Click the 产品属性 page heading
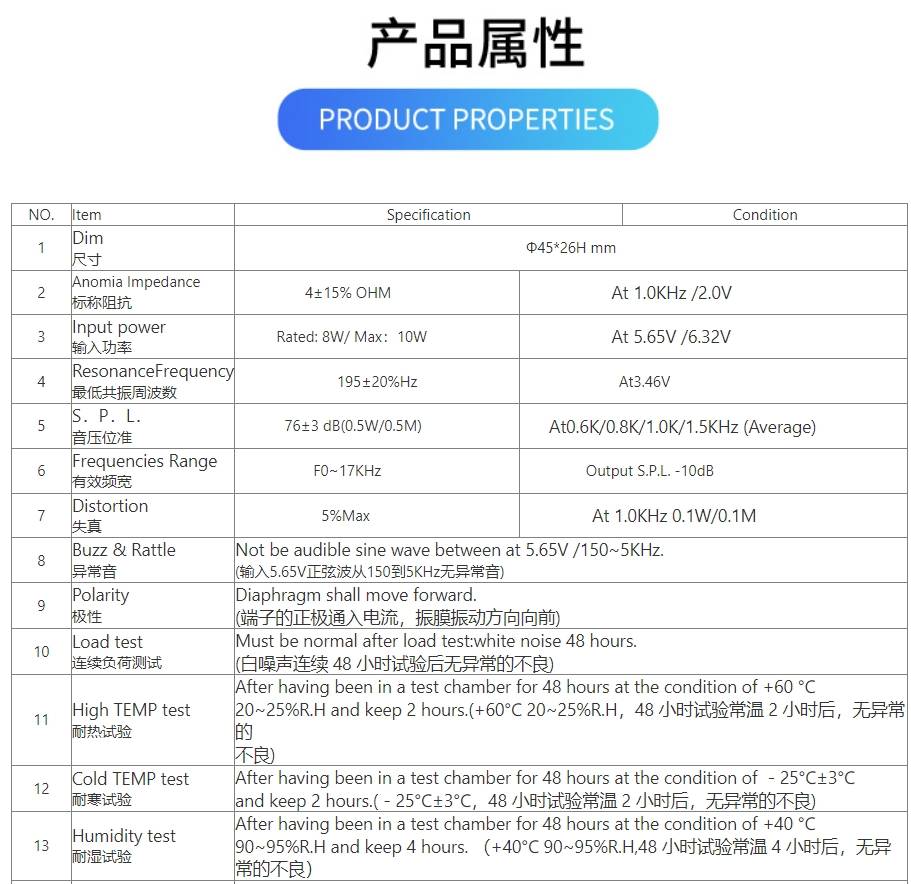Screen dimensions: 911x884 (475, 44)
